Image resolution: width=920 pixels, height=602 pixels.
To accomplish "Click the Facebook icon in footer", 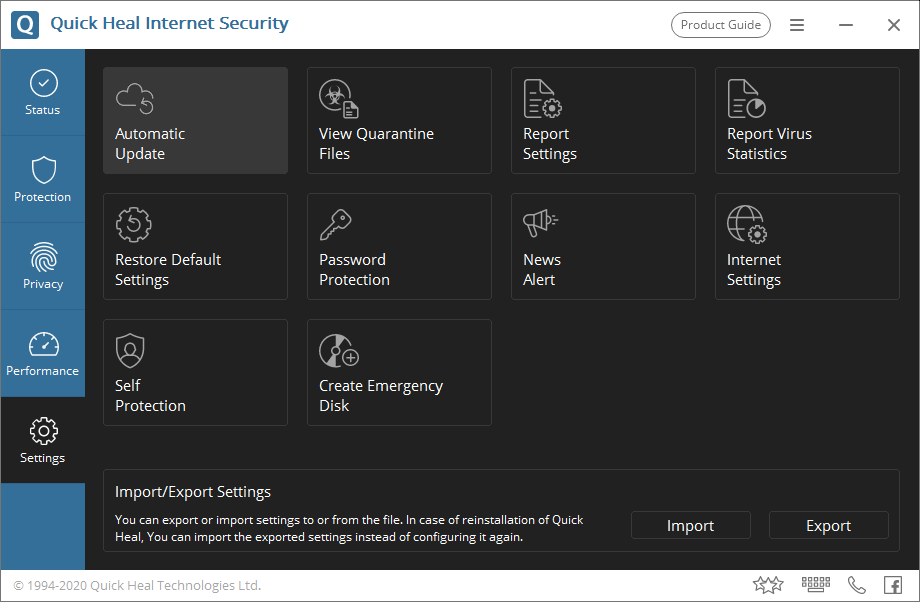I will pos(893,585).
